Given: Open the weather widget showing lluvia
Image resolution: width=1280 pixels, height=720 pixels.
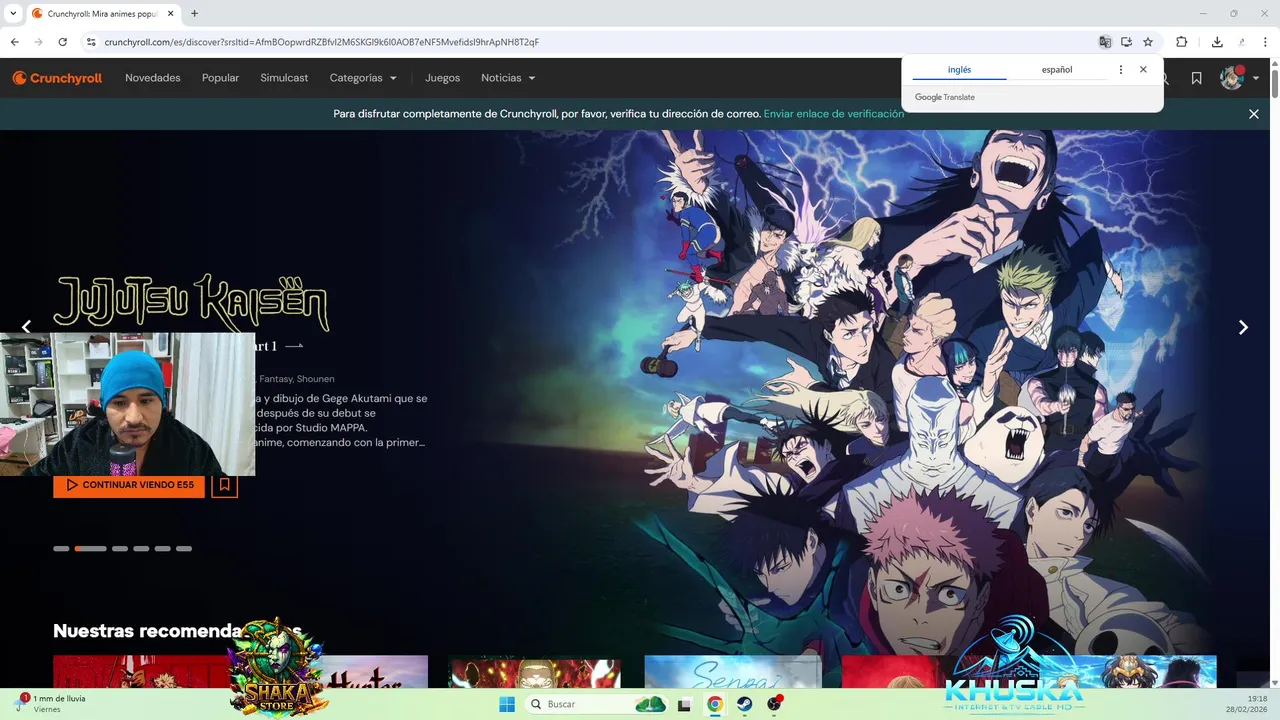Looking at the screenshot, I should pyautogui.click(x=50, y=703).
